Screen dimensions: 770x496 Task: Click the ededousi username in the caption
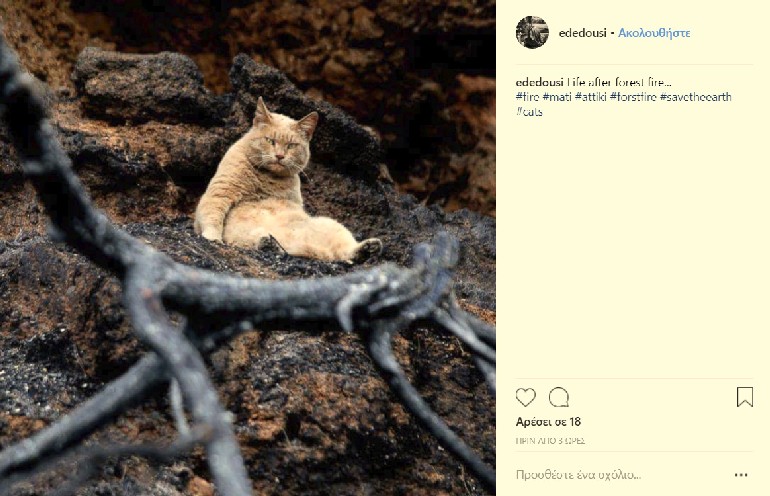(x=540, y=82)
